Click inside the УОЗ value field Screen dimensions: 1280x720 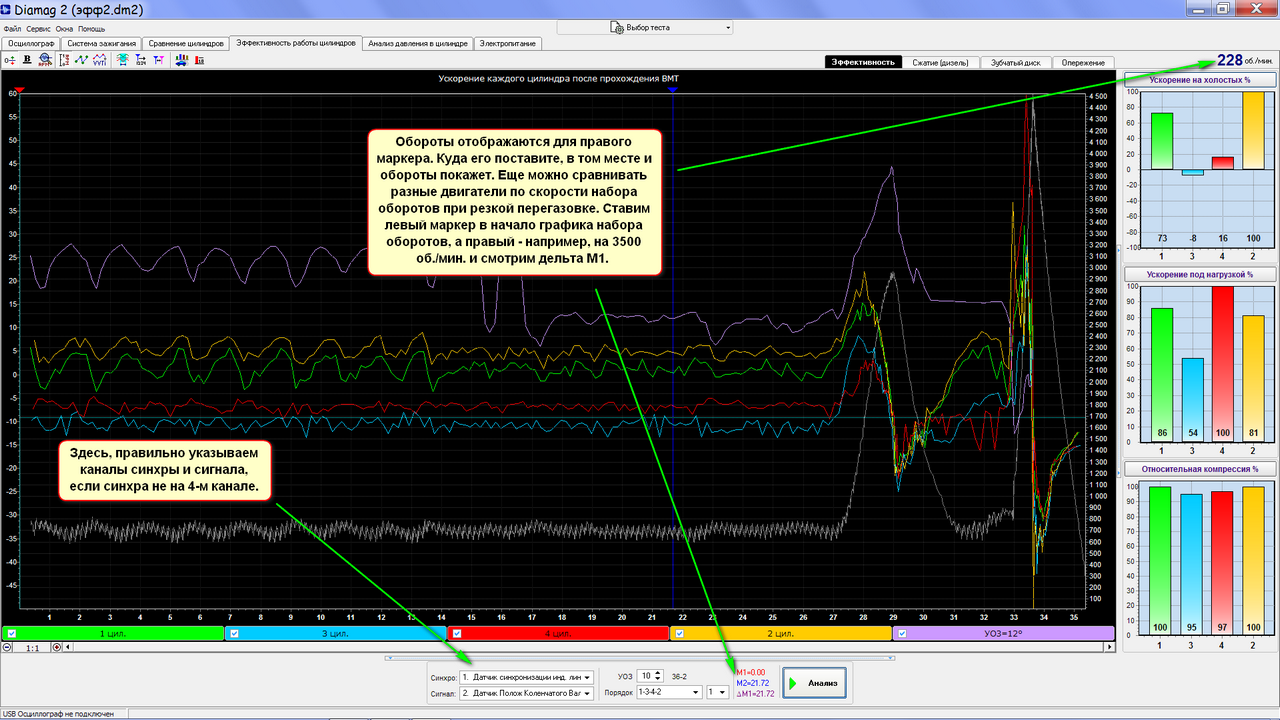(645, 676)
